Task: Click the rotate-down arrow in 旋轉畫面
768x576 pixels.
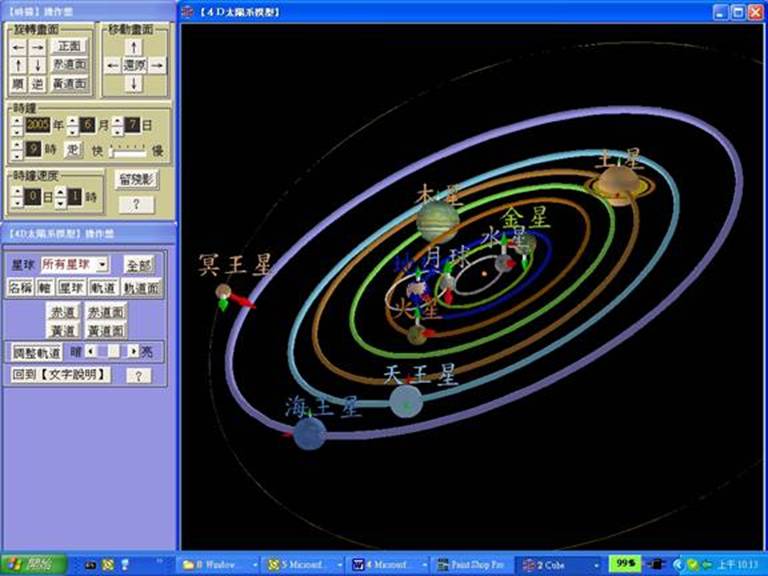Action: pos(37,66)
